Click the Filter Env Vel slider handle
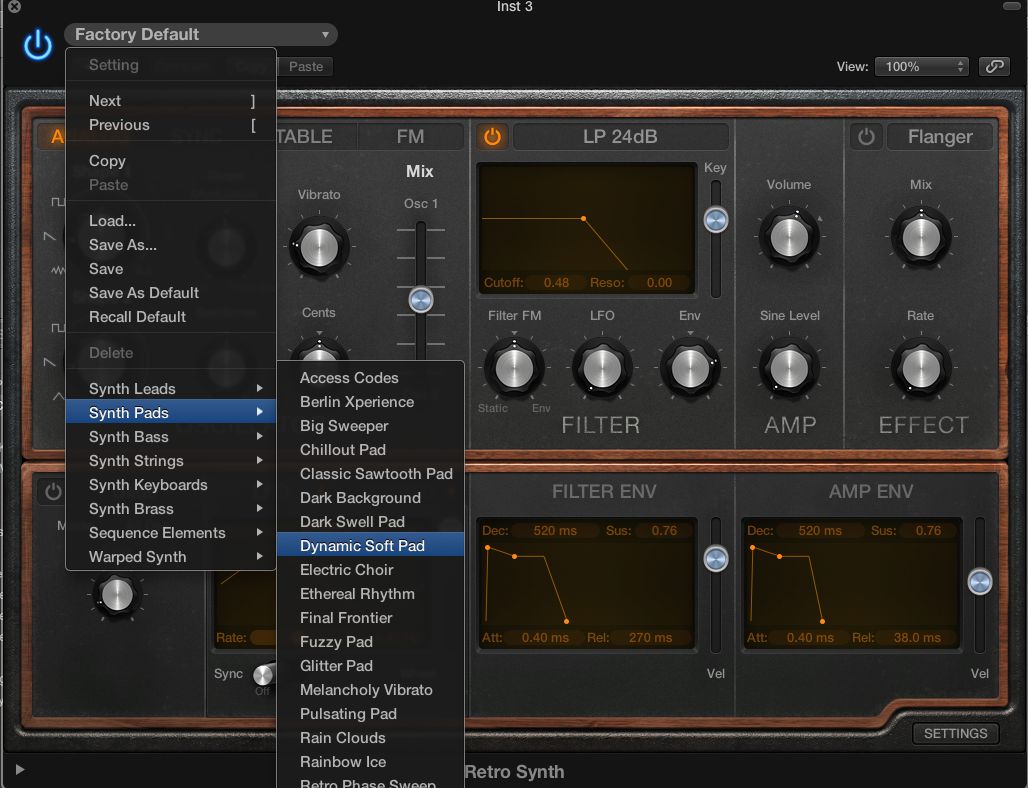This screenshot has height=788, width=1028. (x=715, y=559)
